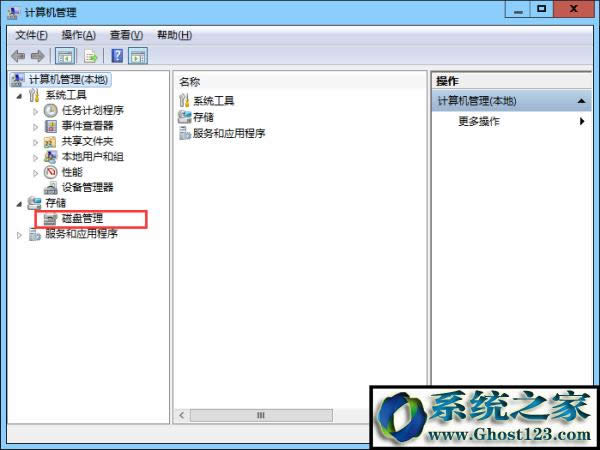600x450 pixels.
Task: Click 系统工具 icon in center list
Action: (x=184, y=100)
